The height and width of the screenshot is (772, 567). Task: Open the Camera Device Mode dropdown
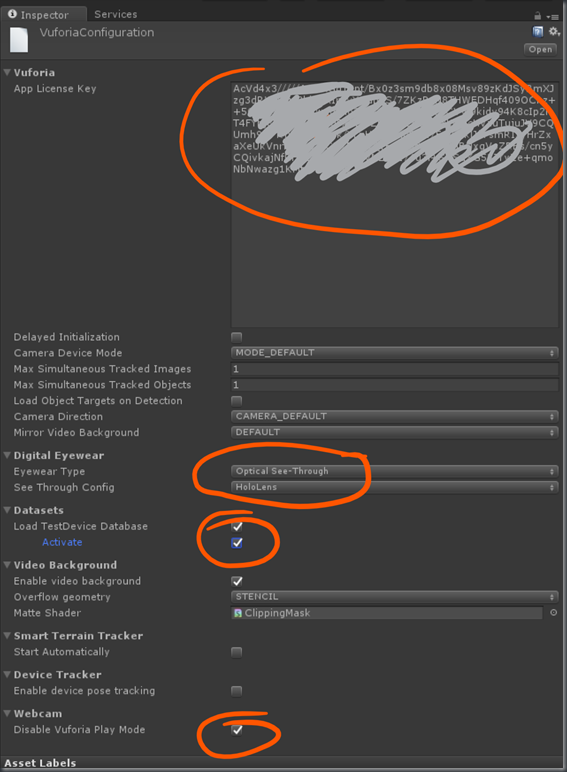pos(394,353)
